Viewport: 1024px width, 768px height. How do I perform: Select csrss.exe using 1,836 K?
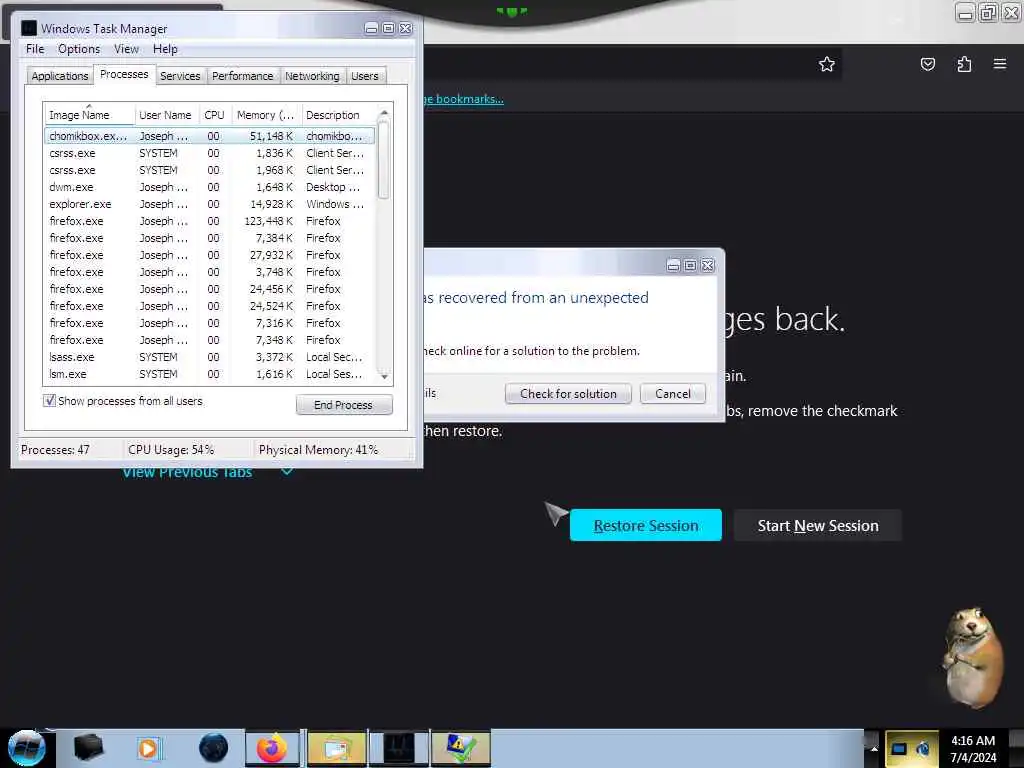pos(210,153)
